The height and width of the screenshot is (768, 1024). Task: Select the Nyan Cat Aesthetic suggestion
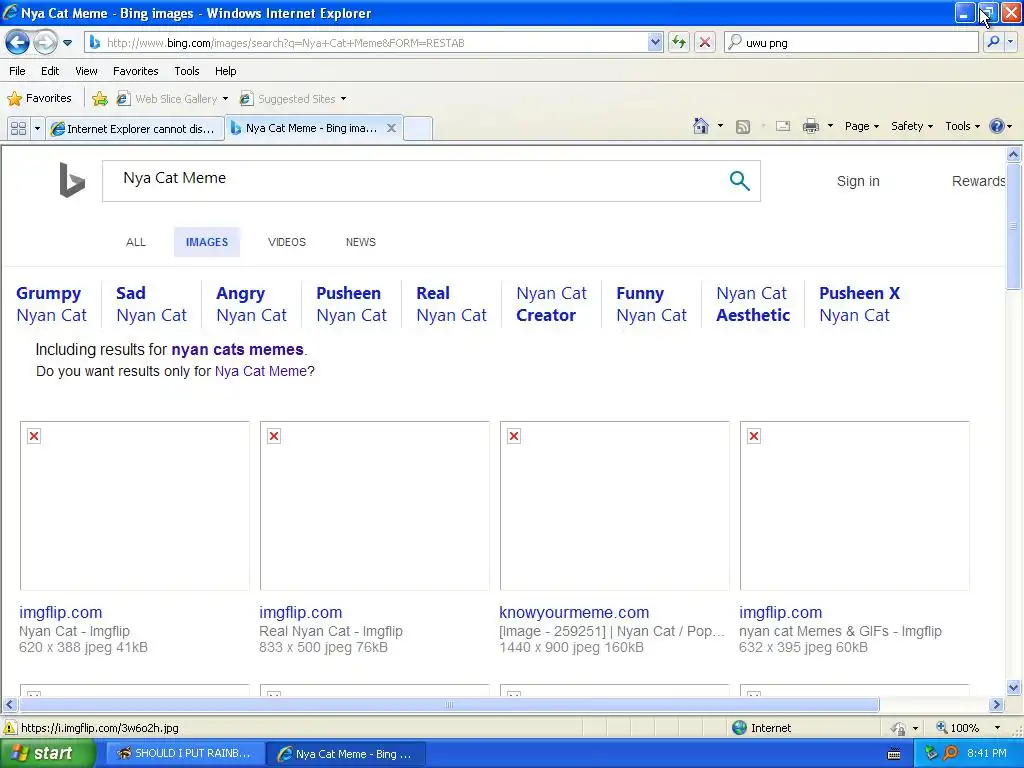point(753,304)
